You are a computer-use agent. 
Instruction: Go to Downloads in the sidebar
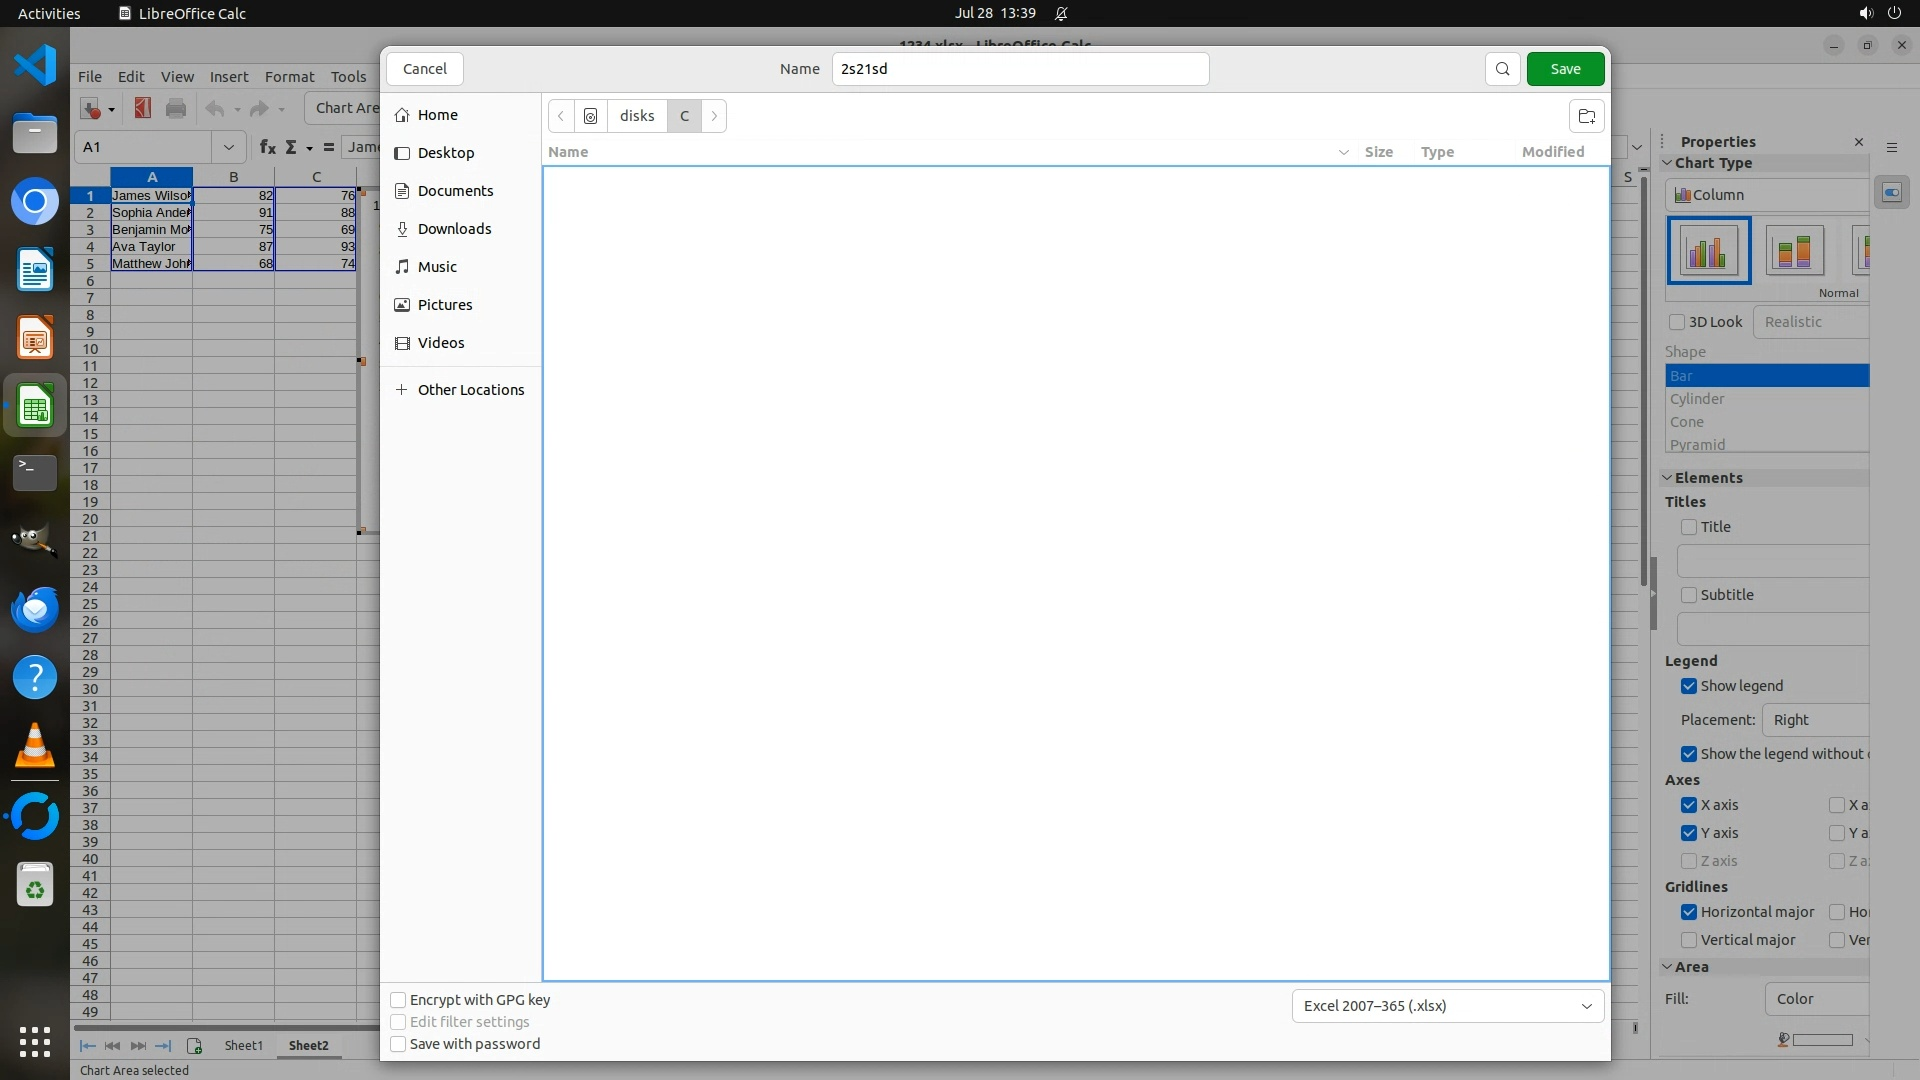(x=454, y=229)
